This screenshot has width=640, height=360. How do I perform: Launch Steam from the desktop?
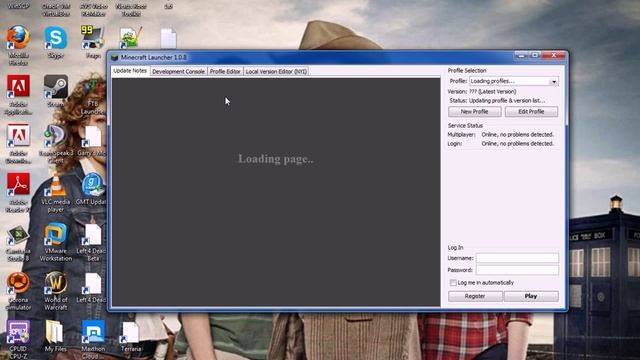56,87
